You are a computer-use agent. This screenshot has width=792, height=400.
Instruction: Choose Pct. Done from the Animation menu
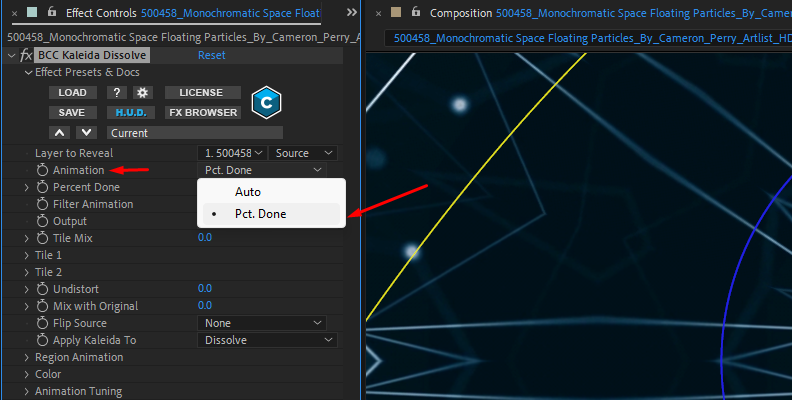click(271, 214)
